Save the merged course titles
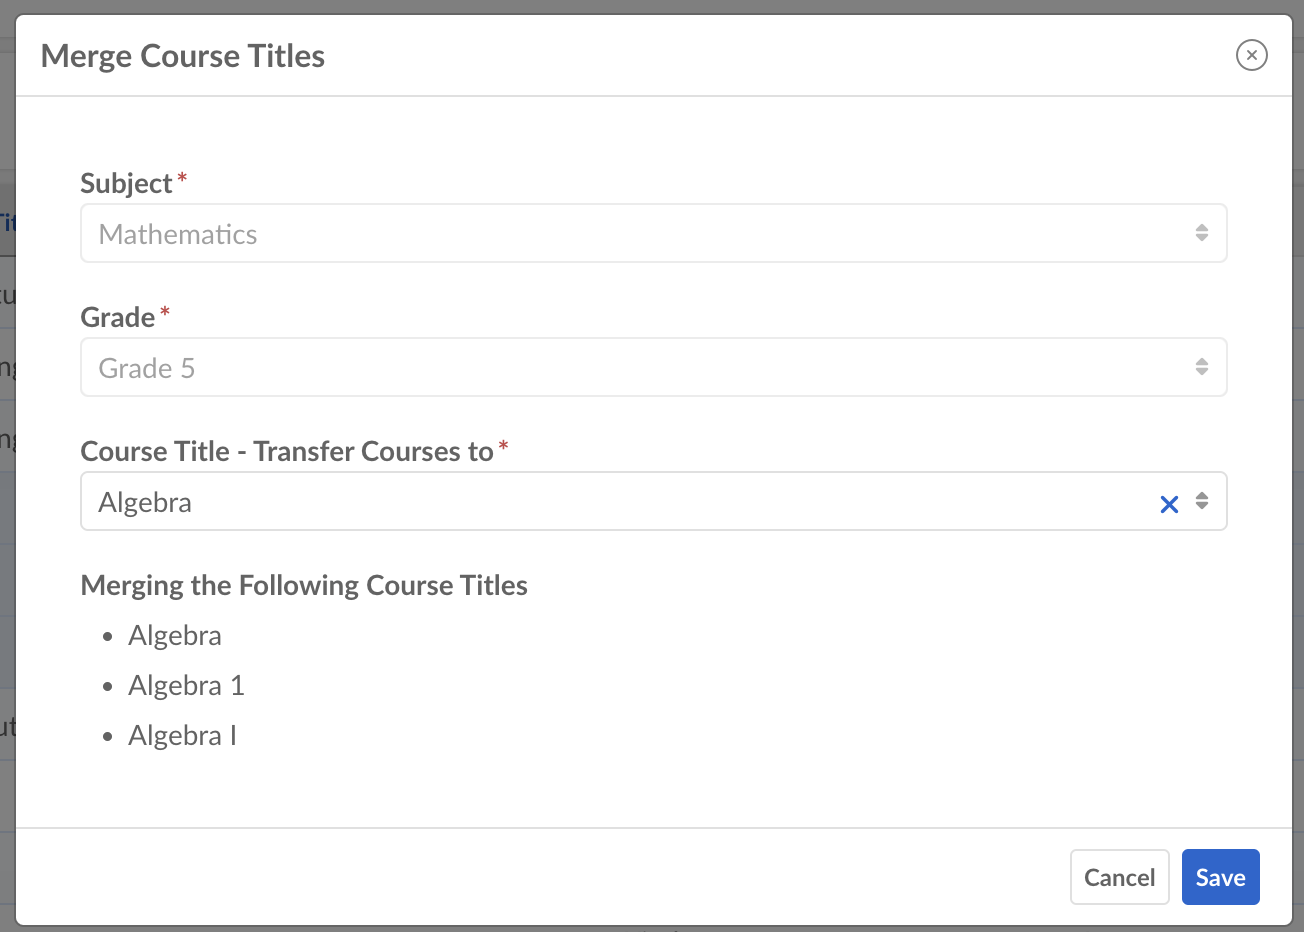Screen dimensions: 1304x932 1220,877
